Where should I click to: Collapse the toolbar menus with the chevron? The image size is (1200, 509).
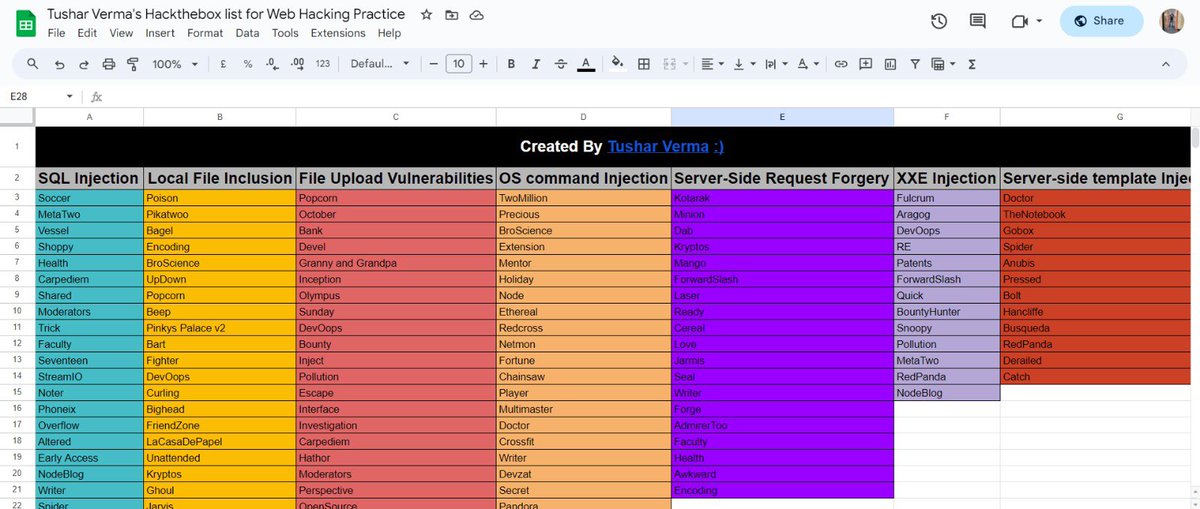click(1165, 64)
